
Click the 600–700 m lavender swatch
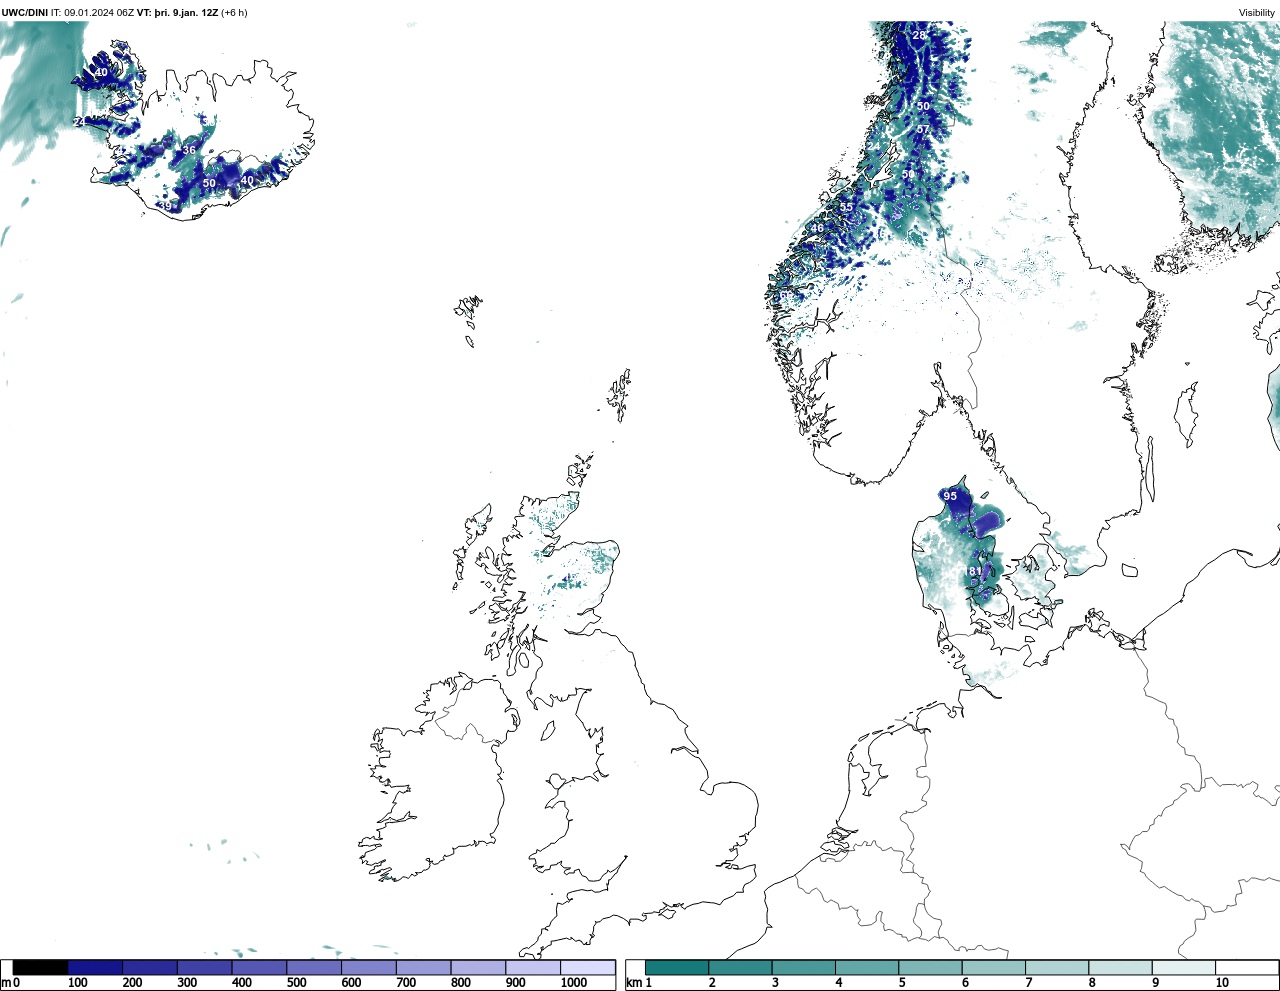[x=369, y=968]
